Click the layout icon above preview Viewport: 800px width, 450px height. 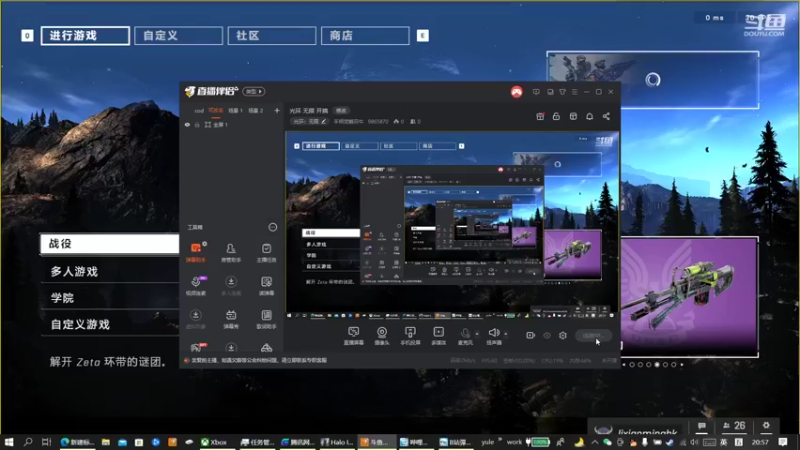[573, 116]
